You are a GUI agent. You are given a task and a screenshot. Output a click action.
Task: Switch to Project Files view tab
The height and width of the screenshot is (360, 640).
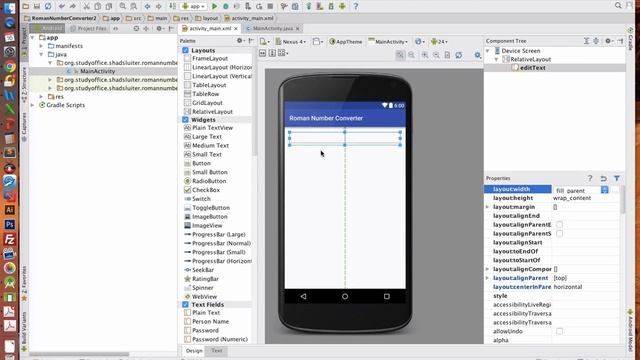click(x=89, y=29)
